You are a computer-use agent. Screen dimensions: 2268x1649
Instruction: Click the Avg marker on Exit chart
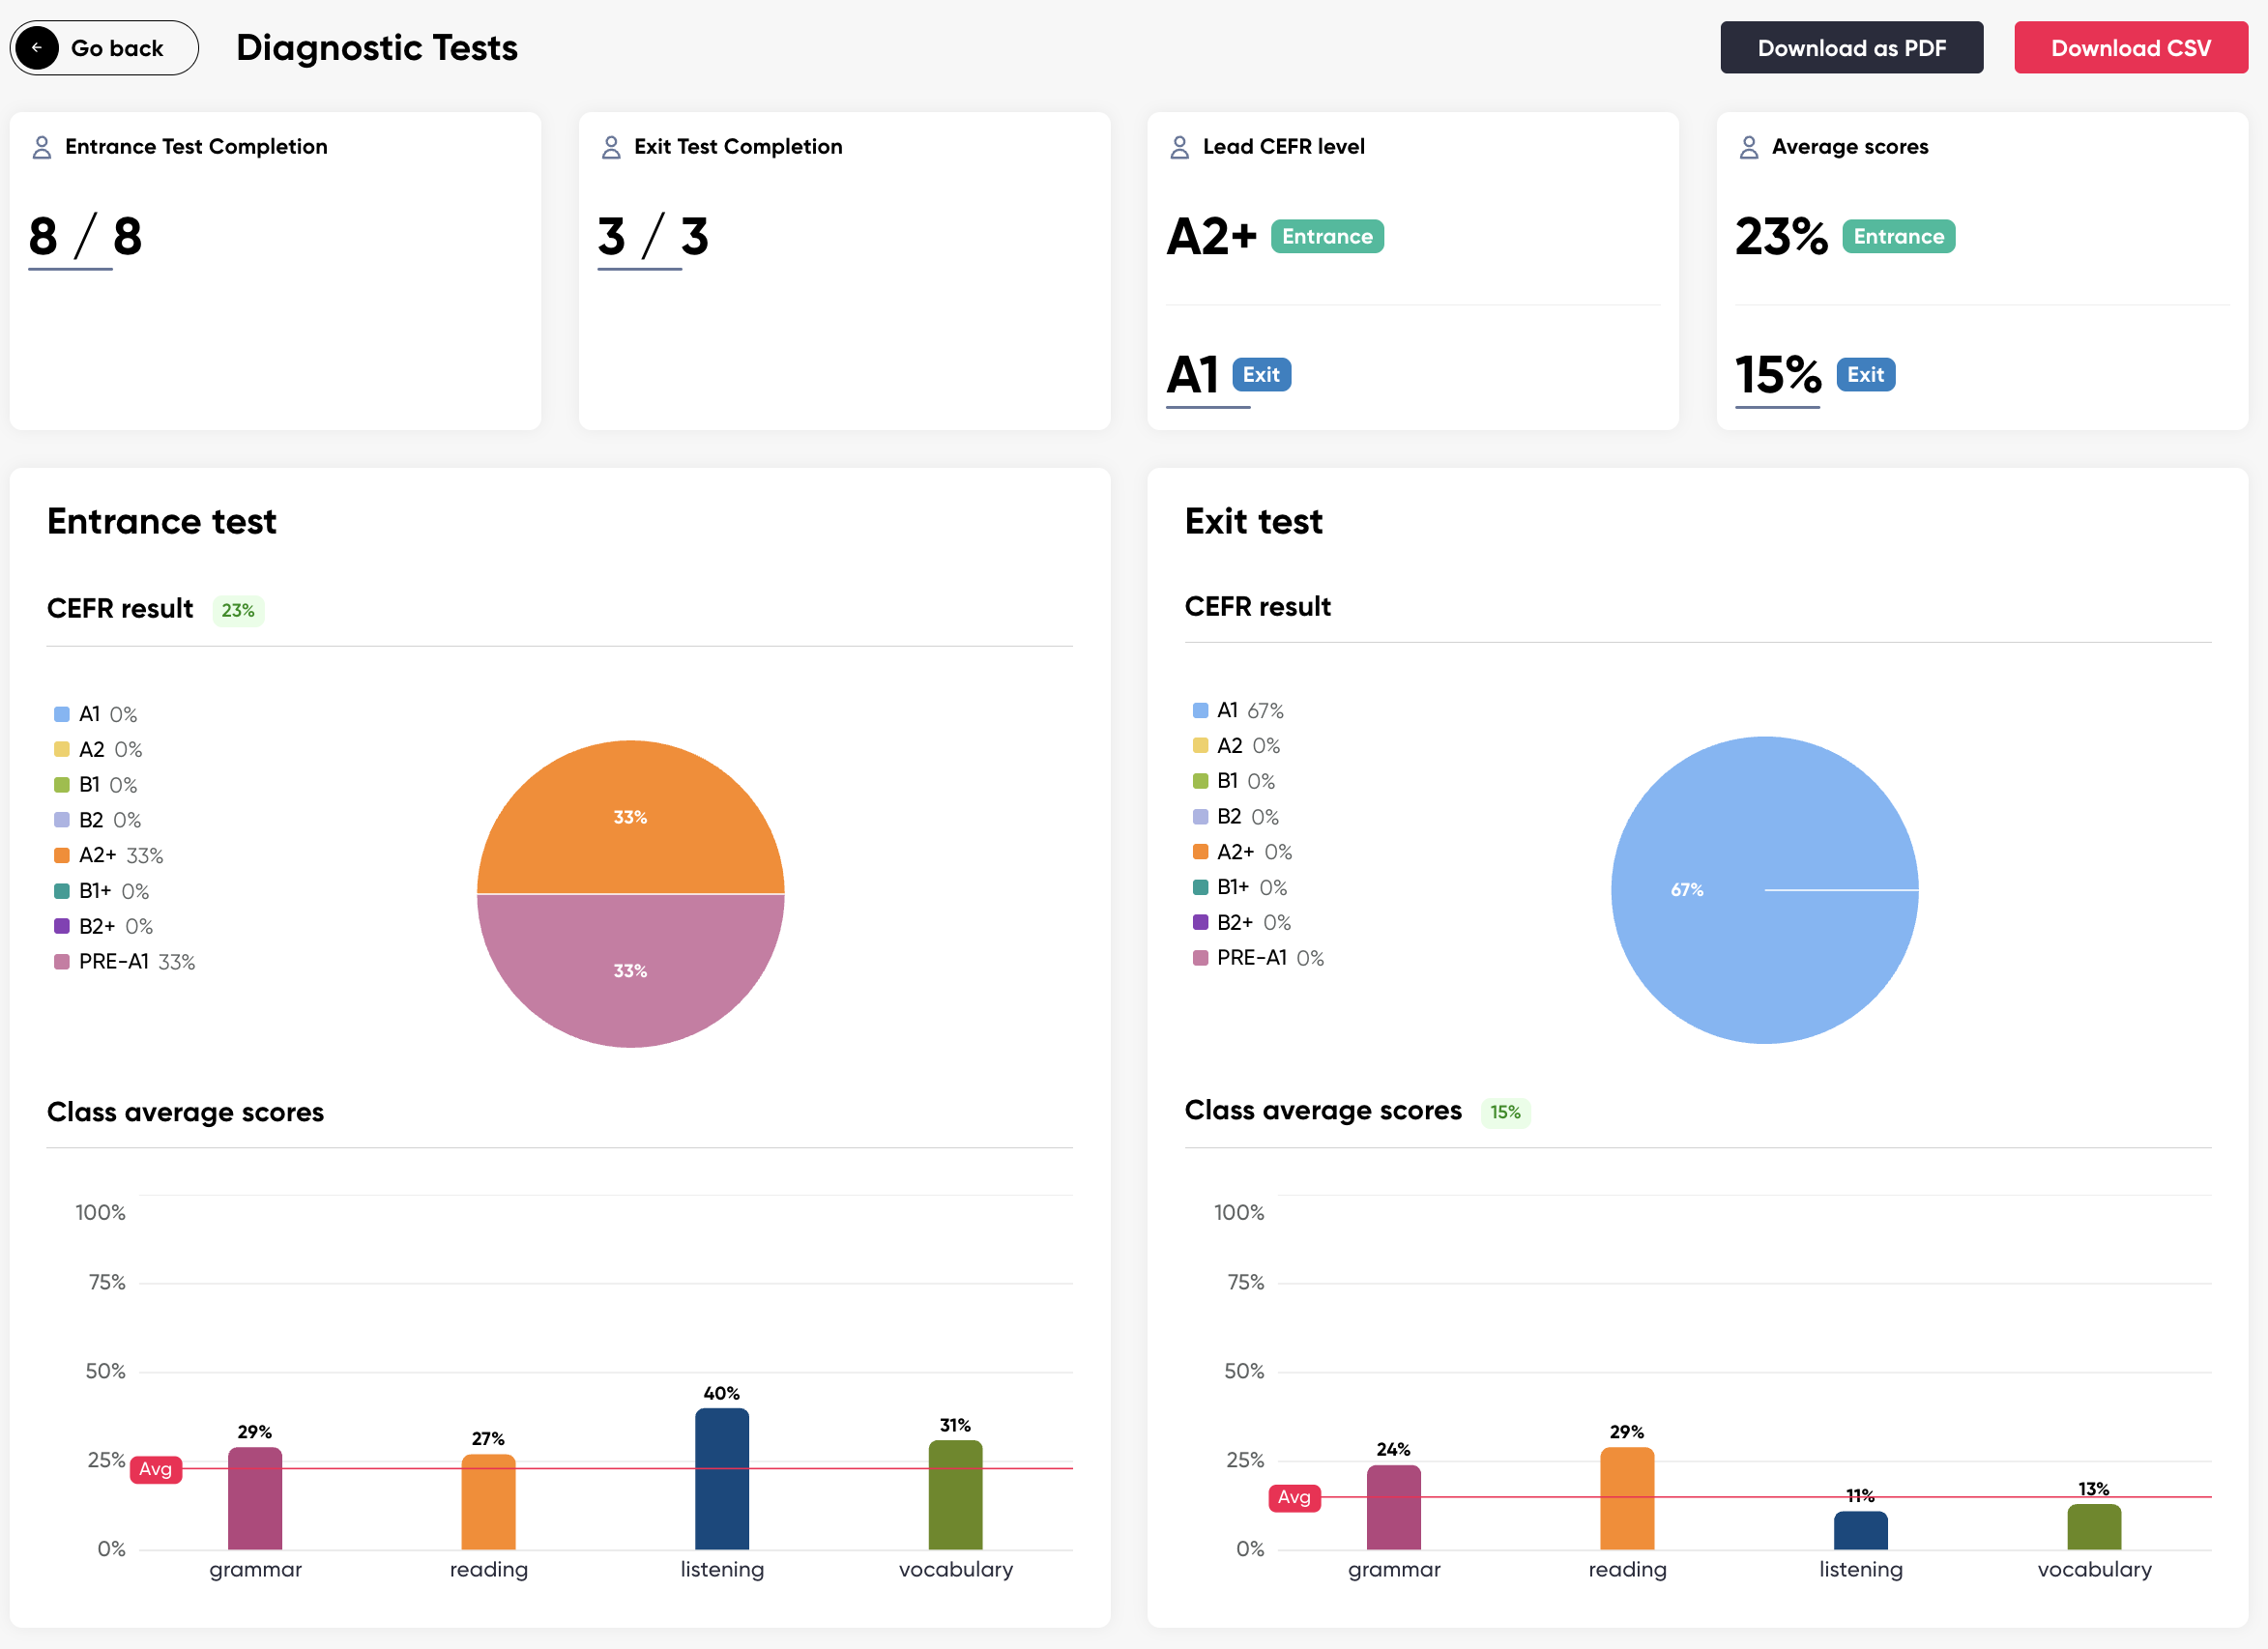(x=1294, y=1497)
